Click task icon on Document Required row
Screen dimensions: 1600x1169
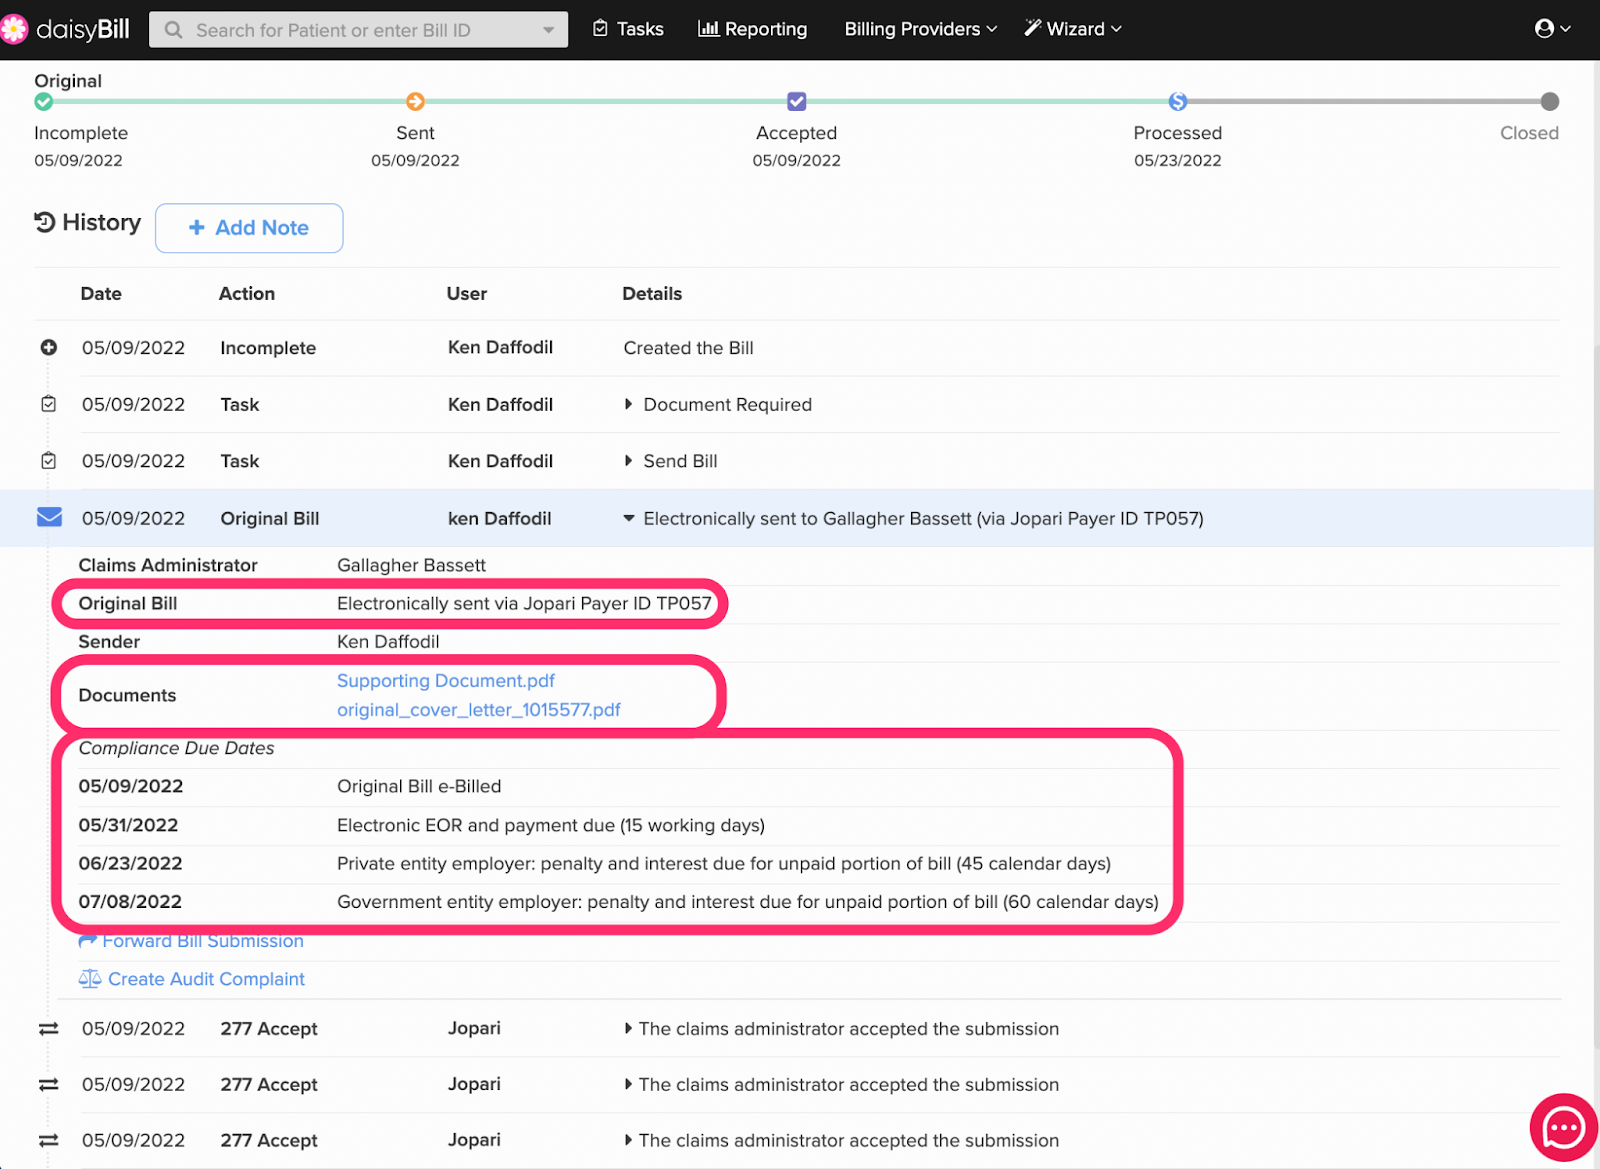pyautogui.click(x=48, y=404)
